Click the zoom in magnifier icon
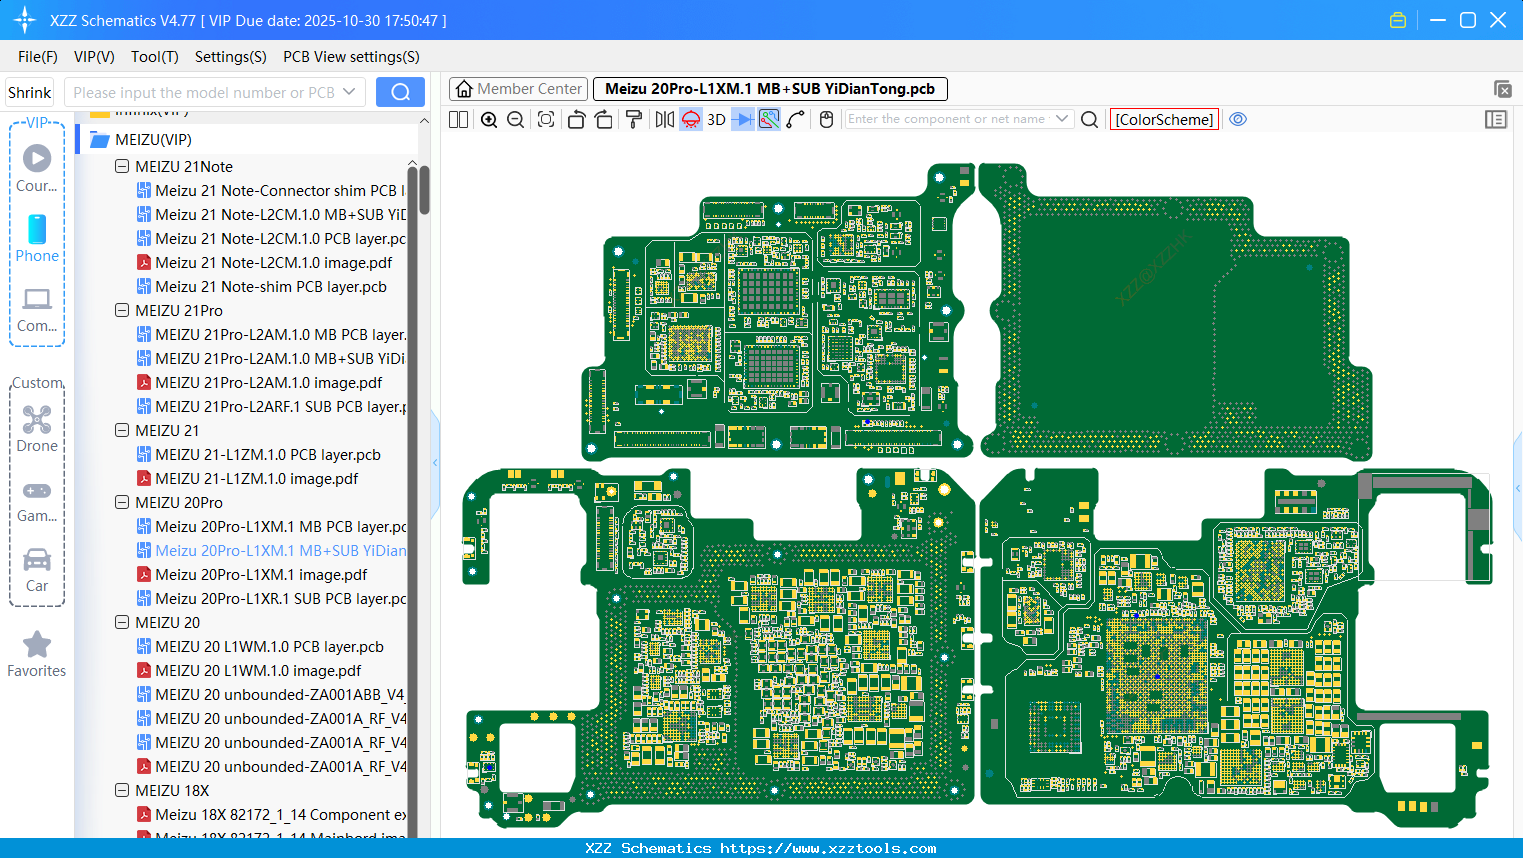Screen dimensions: 1523x858 click(489, 120)
